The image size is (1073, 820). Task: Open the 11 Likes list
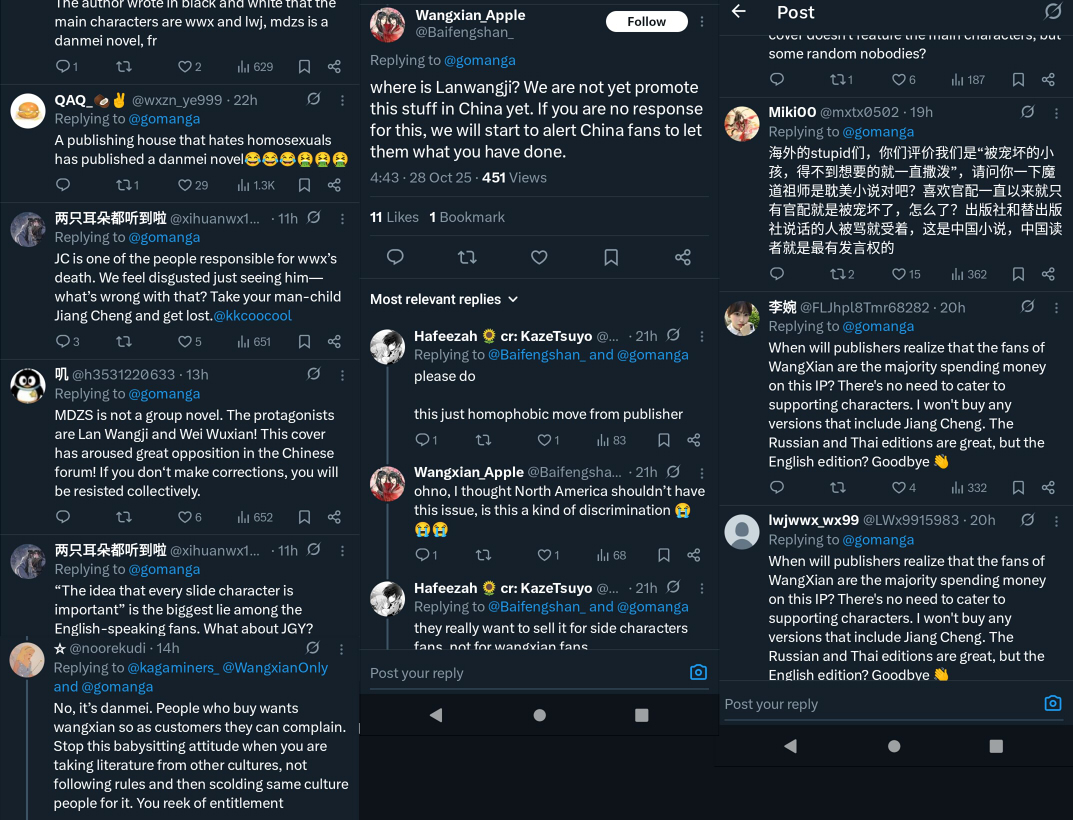[x=394, y=217]
